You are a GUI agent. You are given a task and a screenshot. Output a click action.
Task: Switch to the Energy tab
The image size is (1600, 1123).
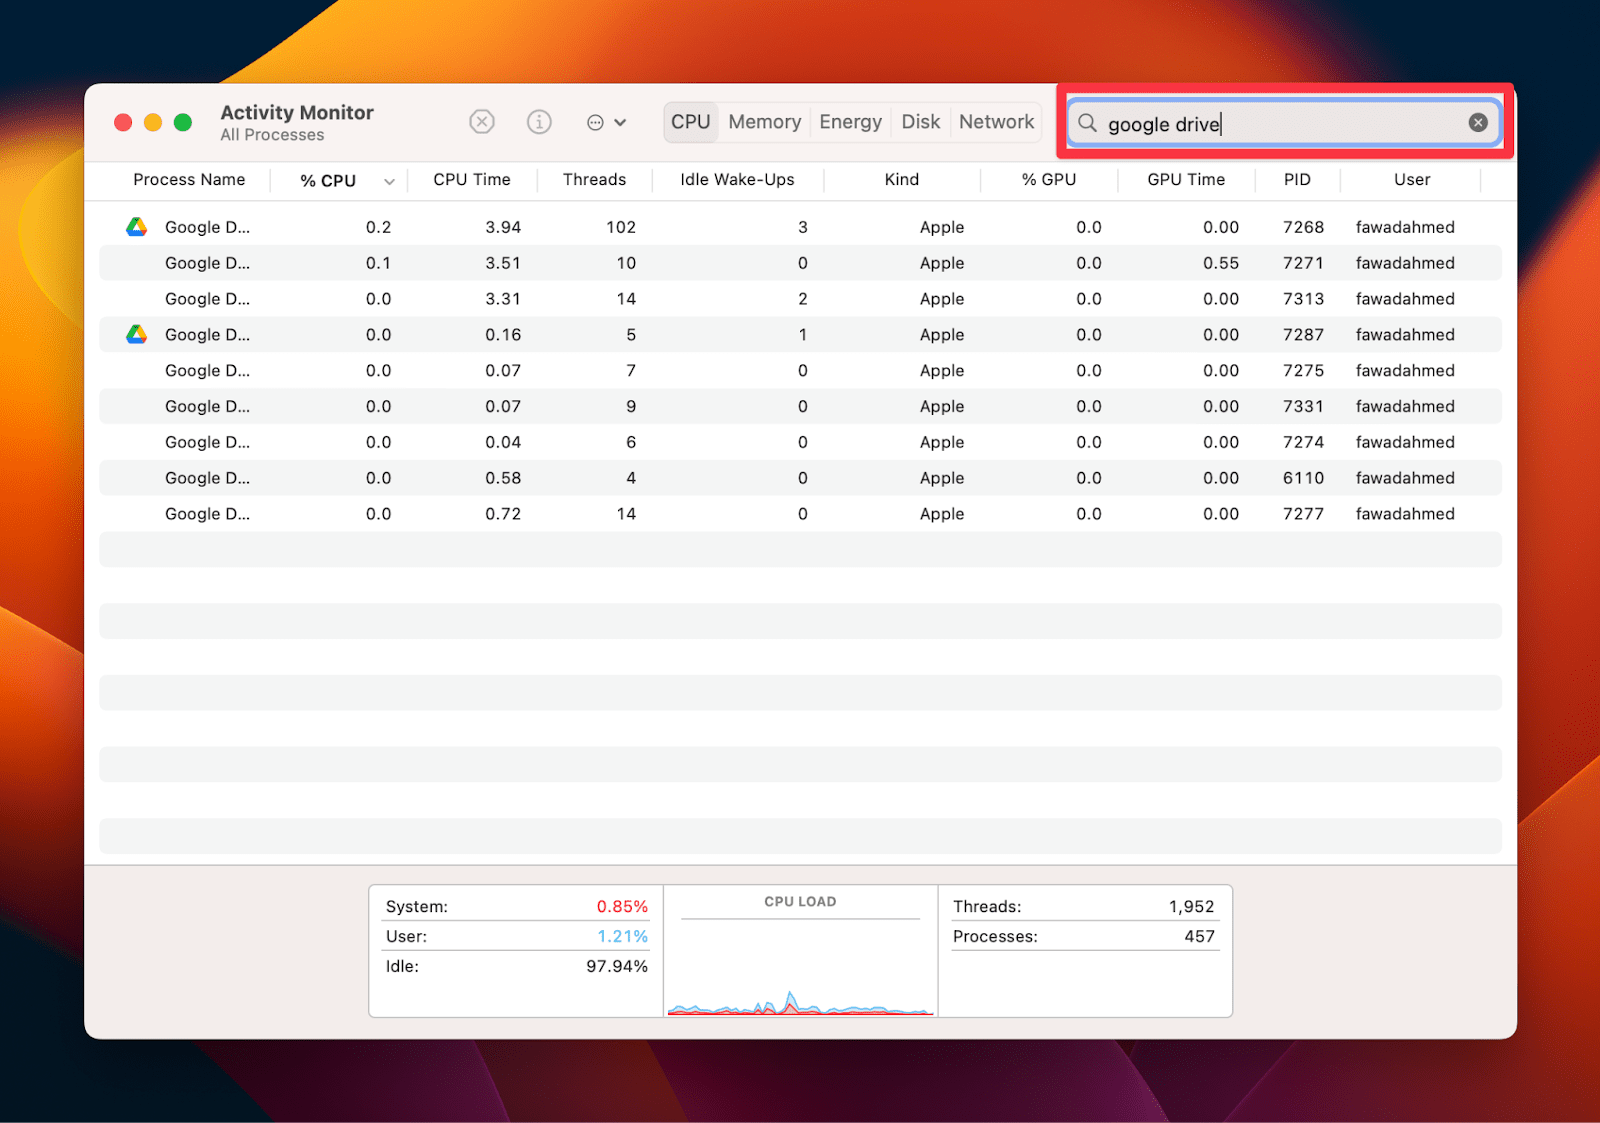850,122
